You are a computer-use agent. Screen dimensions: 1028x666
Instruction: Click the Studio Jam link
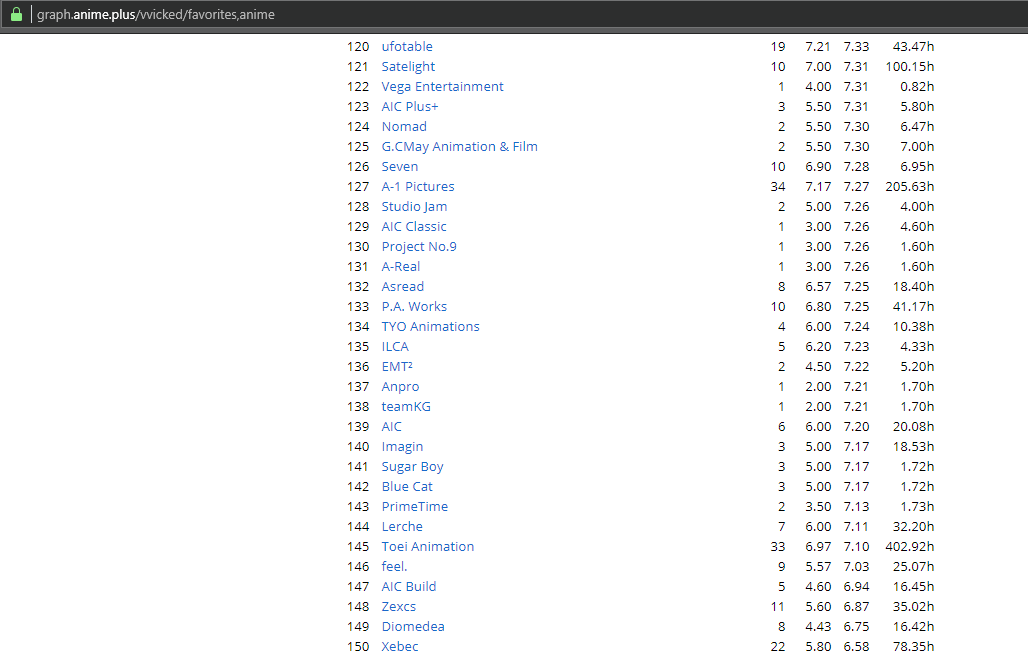[x=414, y=207]
